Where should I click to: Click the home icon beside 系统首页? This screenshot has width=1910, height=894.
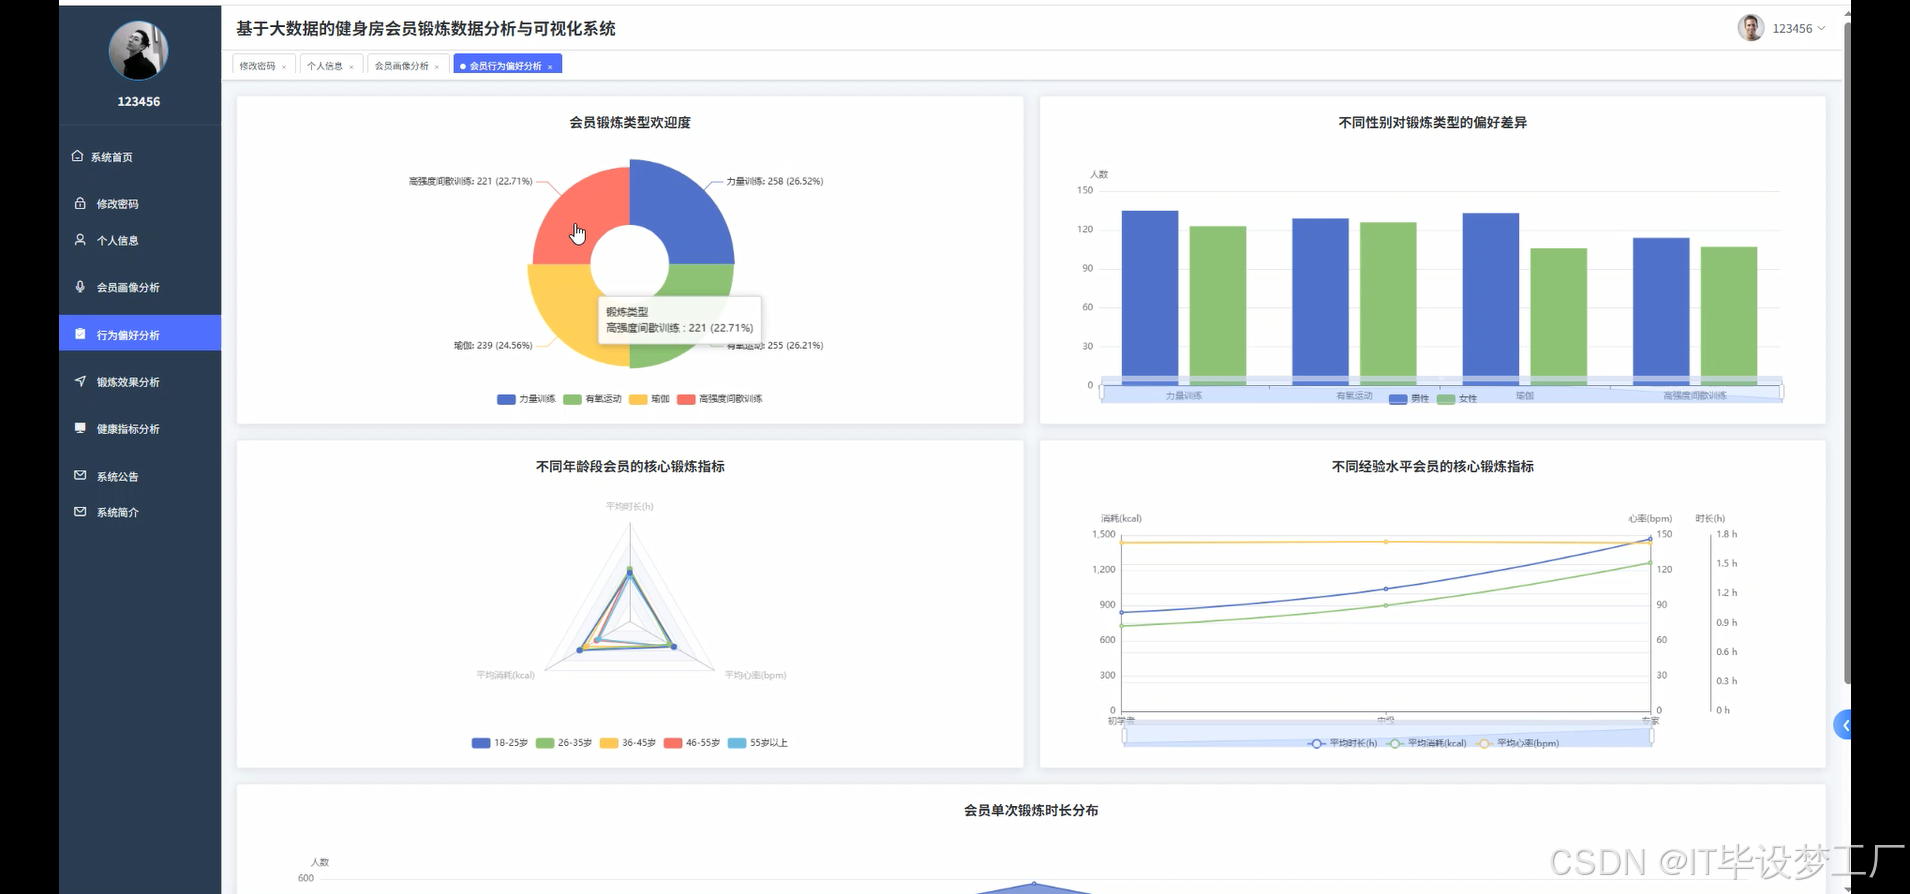click(77, 156)
